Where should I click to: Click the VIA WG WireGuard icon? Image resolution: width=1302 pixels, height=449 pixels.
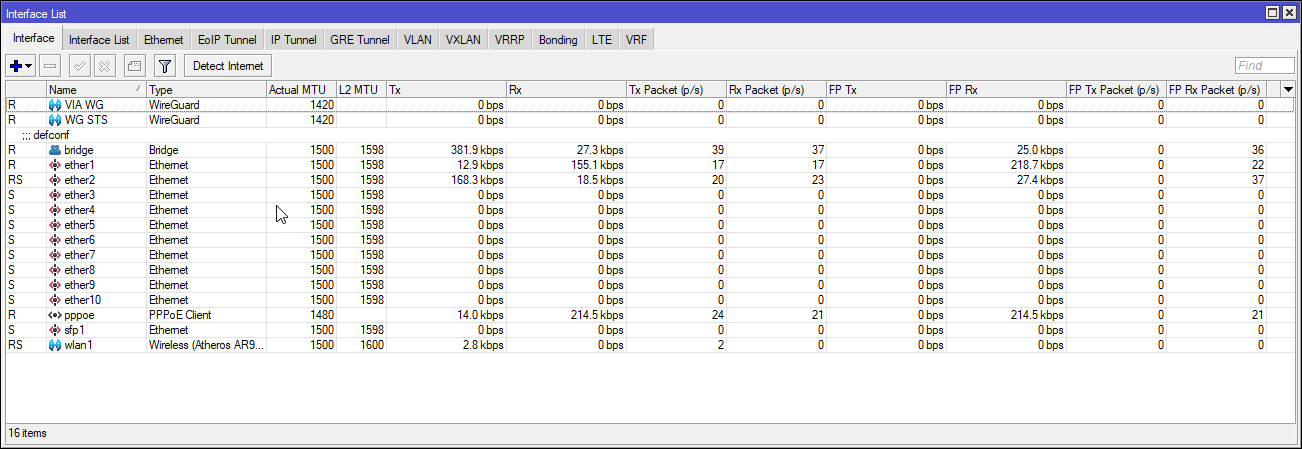click(55, 105)
